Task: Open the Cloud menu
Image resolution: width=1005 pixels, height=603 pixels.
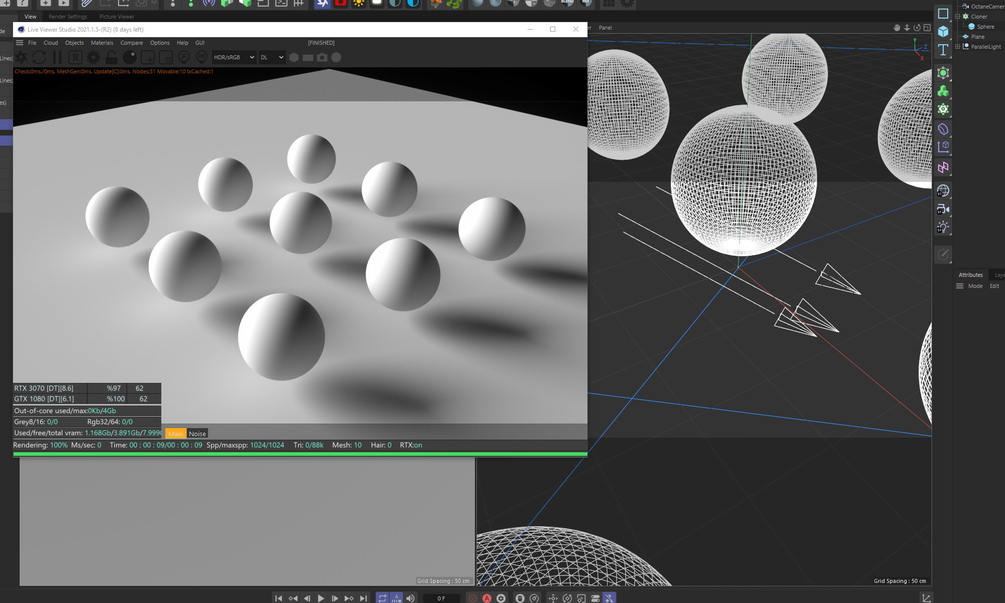Action: tap(51, 43)
